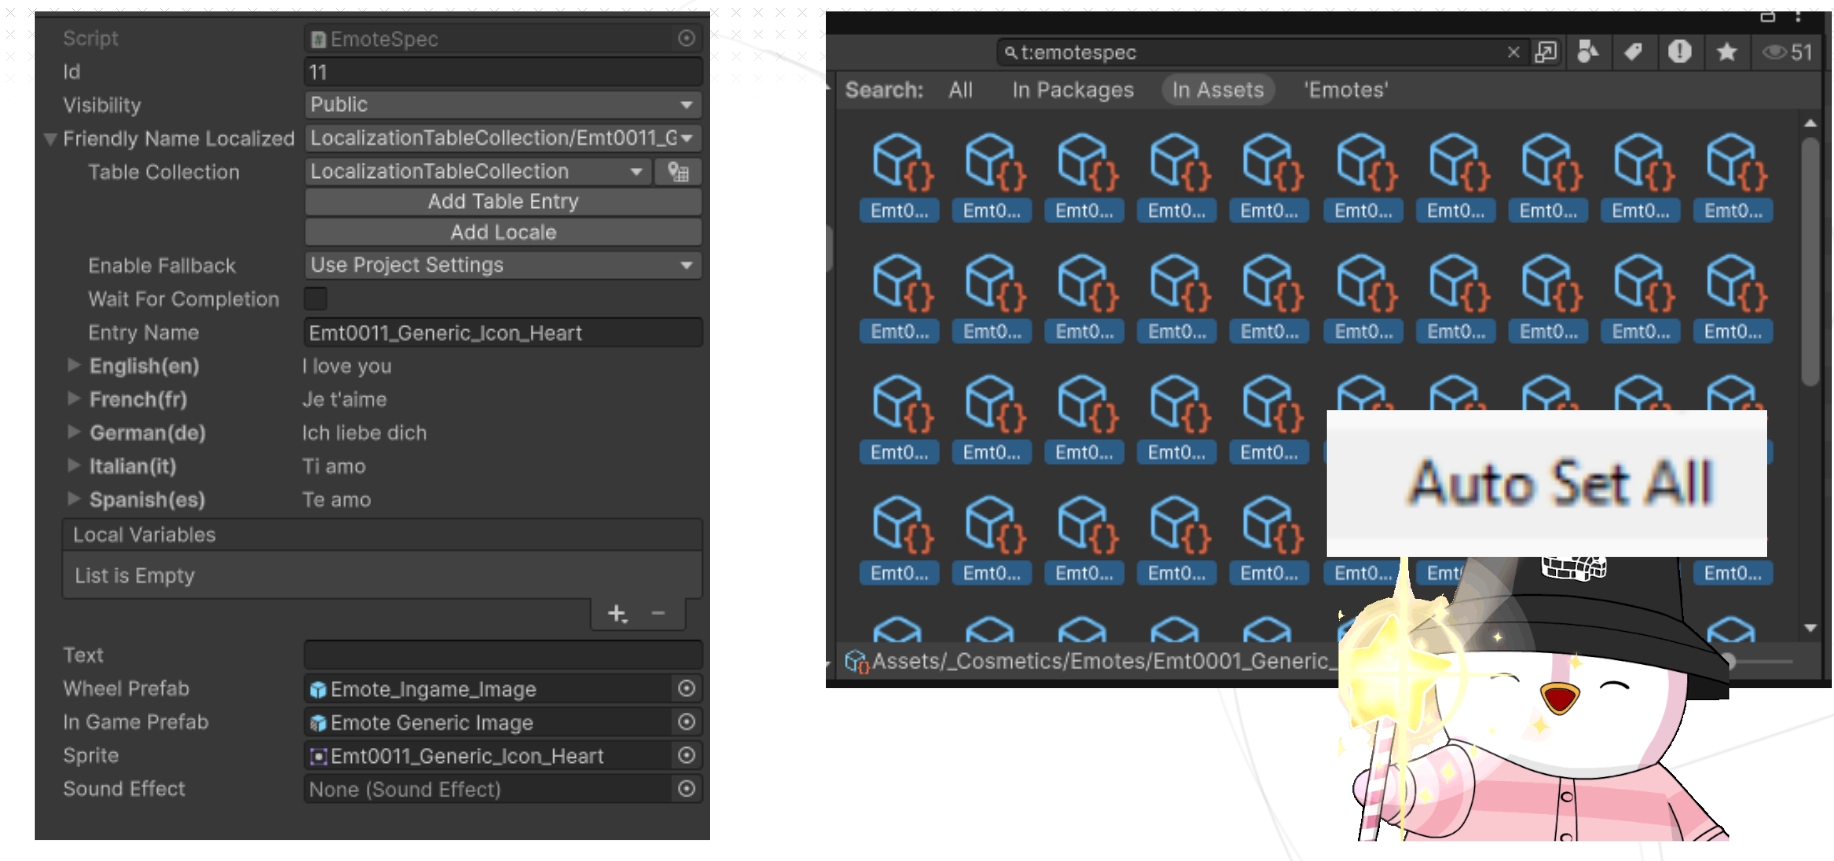Viewport: 1834px width, 861px height.
Task: Collapse the Friendly Name Localized foldout
Action: click(x=50, y=139)
